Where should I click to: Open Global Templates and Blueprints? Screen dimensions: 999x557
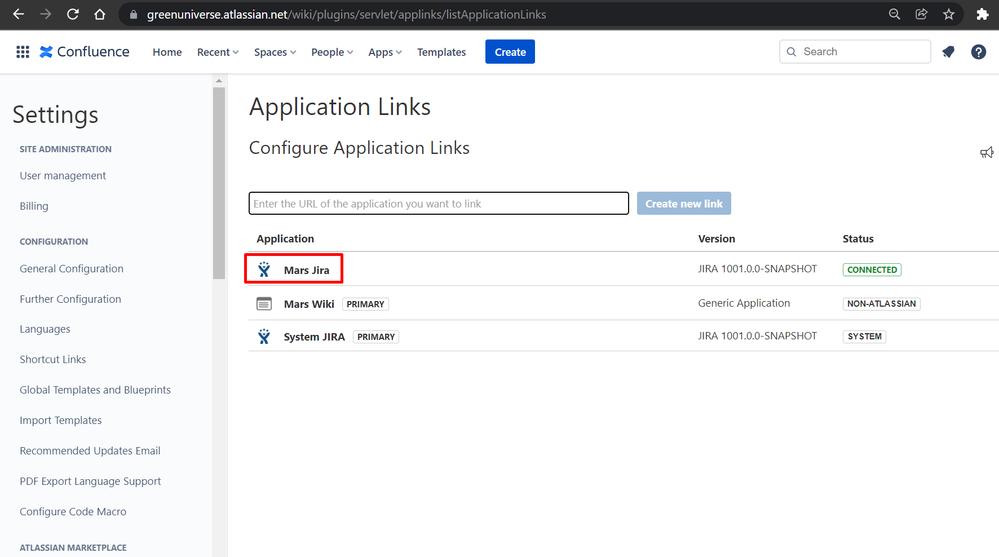(95, 389)
